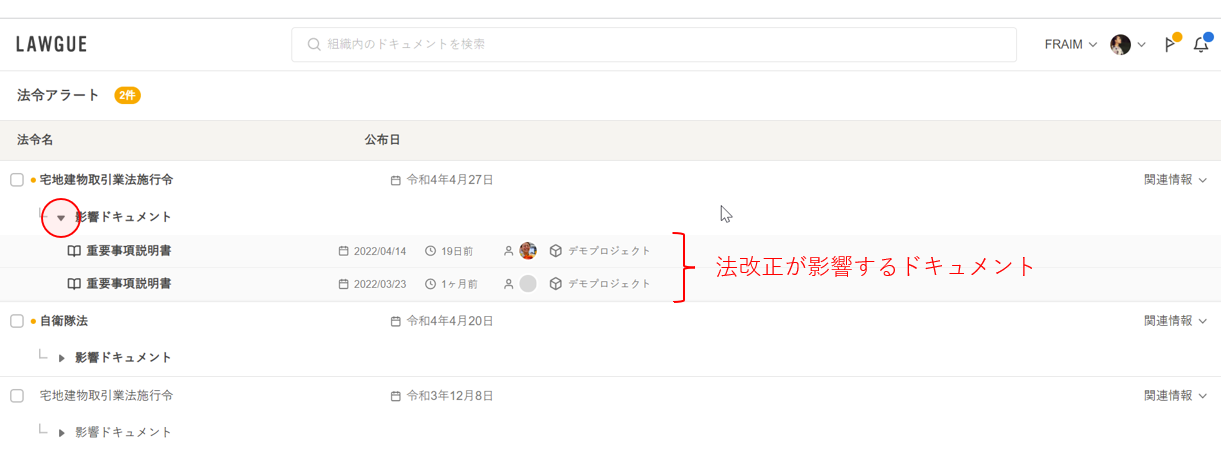The width and height of the screenshot is (1221, 453).
Task: Check the 自衛隊法 checkbox
Action: pyautogui.click(x=17, y=321)
